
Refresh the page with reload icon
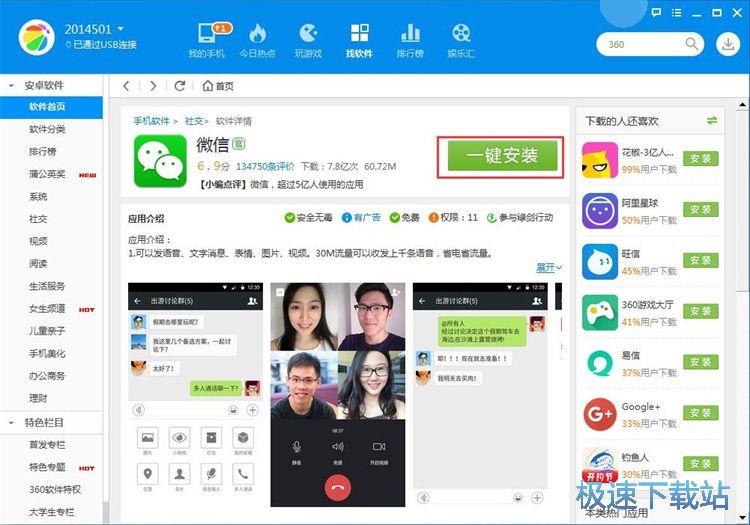[x=180, y=86]
